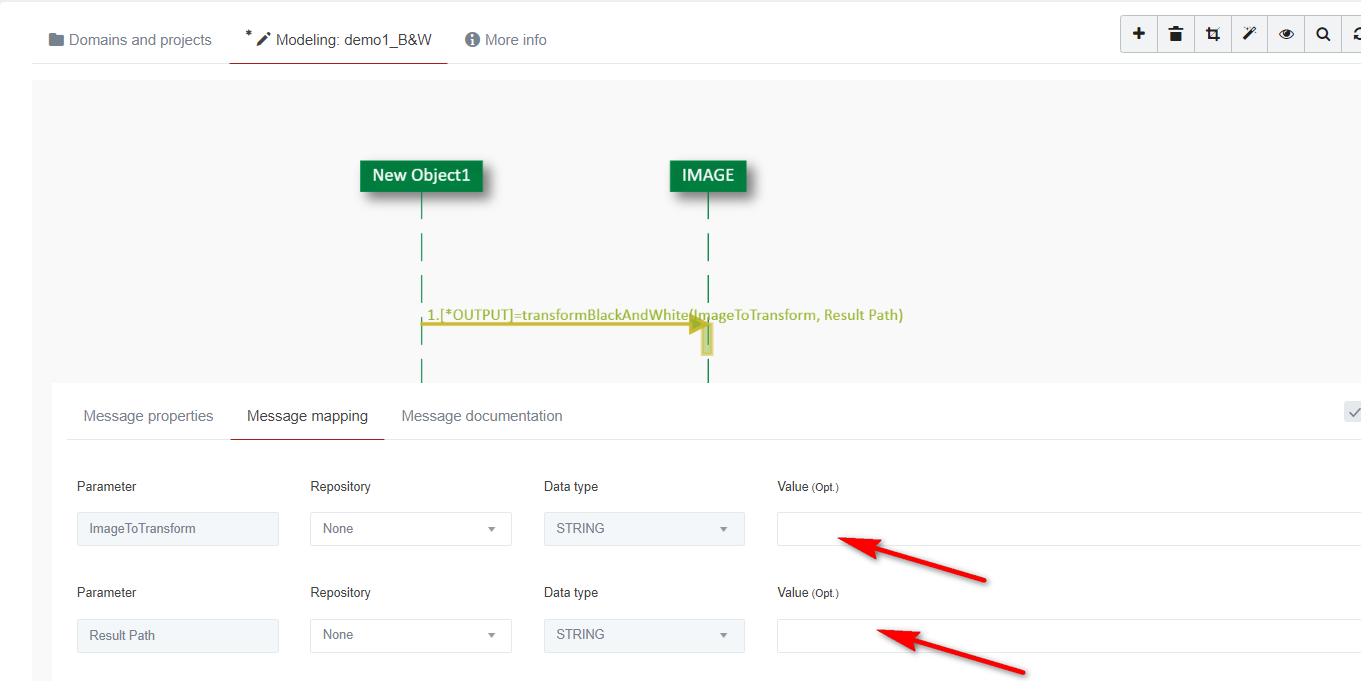Select the crop tool icon
This screenshot has width=1361, height=681.
[x=1213, y=34]
